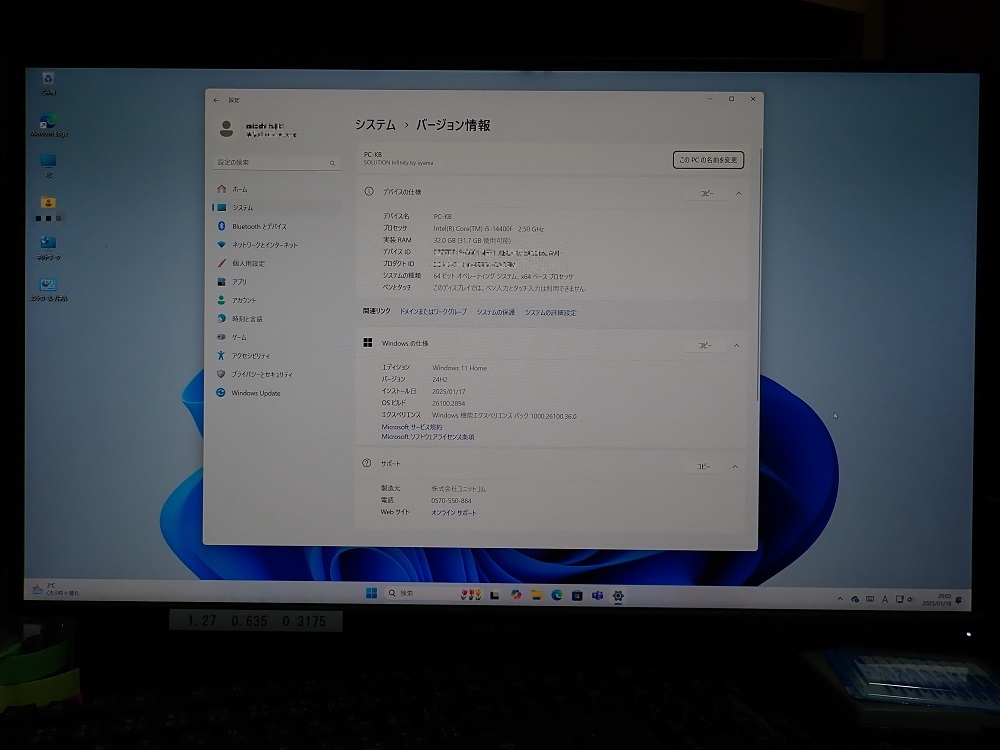The height and width of the screenshot is (750, 1000).
Task: Open オンライン サポート website link
Action: coord(453,513)
